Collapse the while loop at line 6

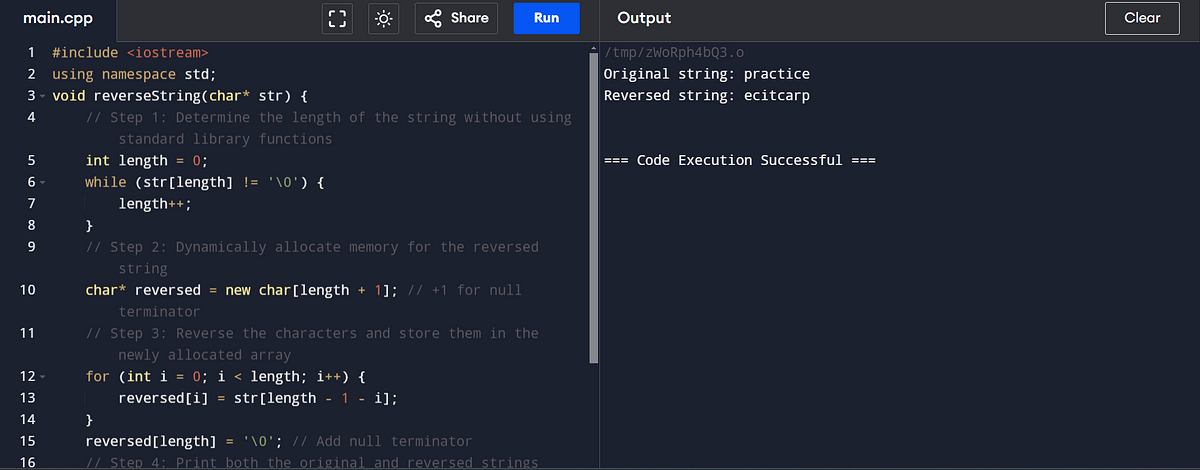(x=43, y=183)
